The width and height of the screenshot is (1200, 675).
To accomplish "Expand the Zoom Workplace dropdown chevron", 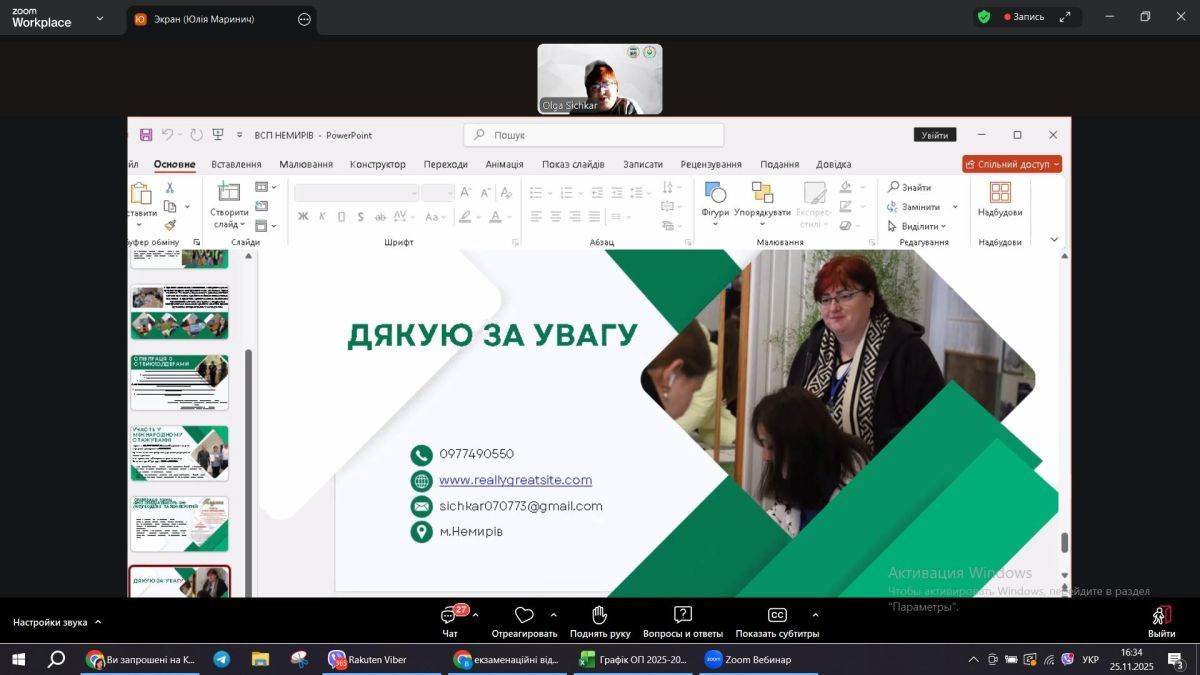I will point(99,18).
